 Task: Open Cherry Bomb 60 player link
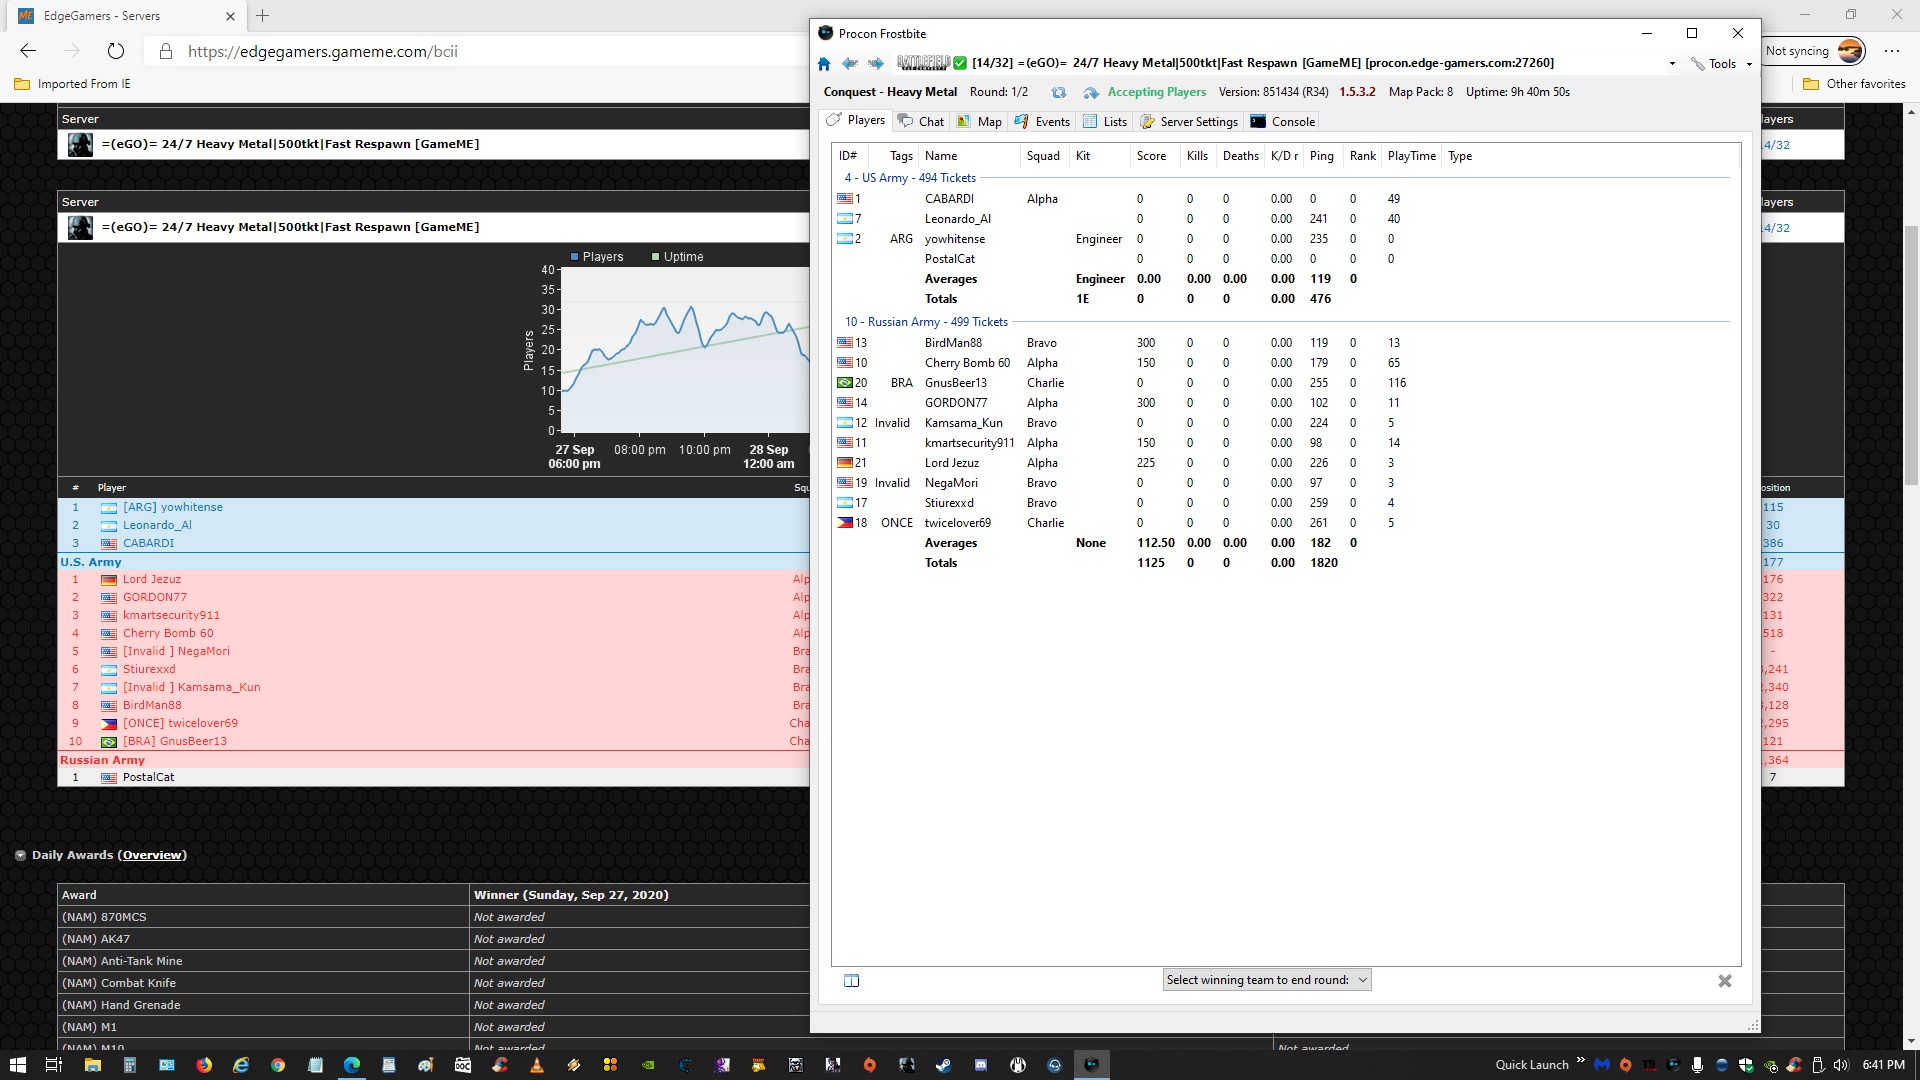(x=168, y=633)
